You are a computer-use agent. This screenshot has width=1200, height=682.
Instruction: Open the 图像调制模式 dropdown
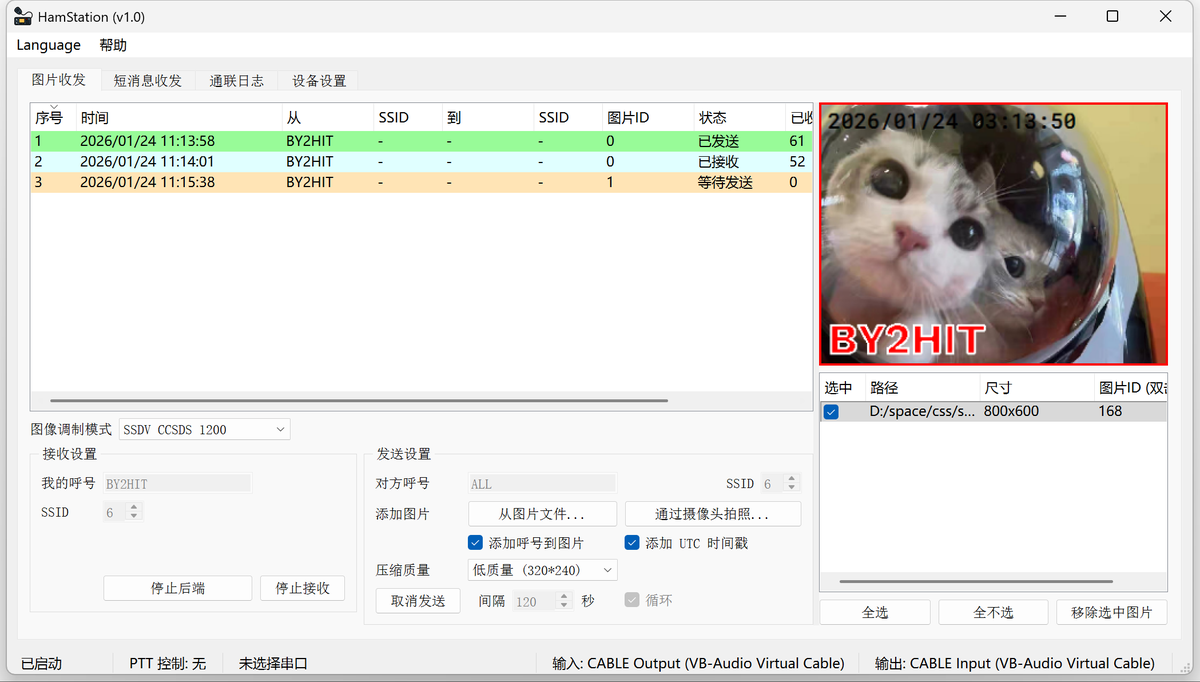[x=204, y=428]
